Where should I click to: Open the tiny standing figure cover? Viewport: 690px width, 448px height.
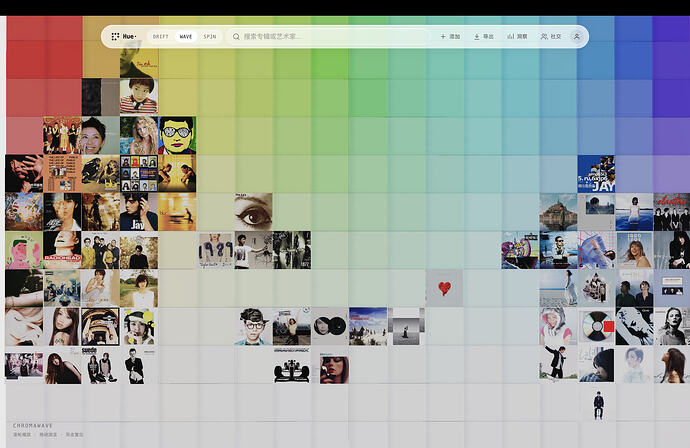pos(596,403)
